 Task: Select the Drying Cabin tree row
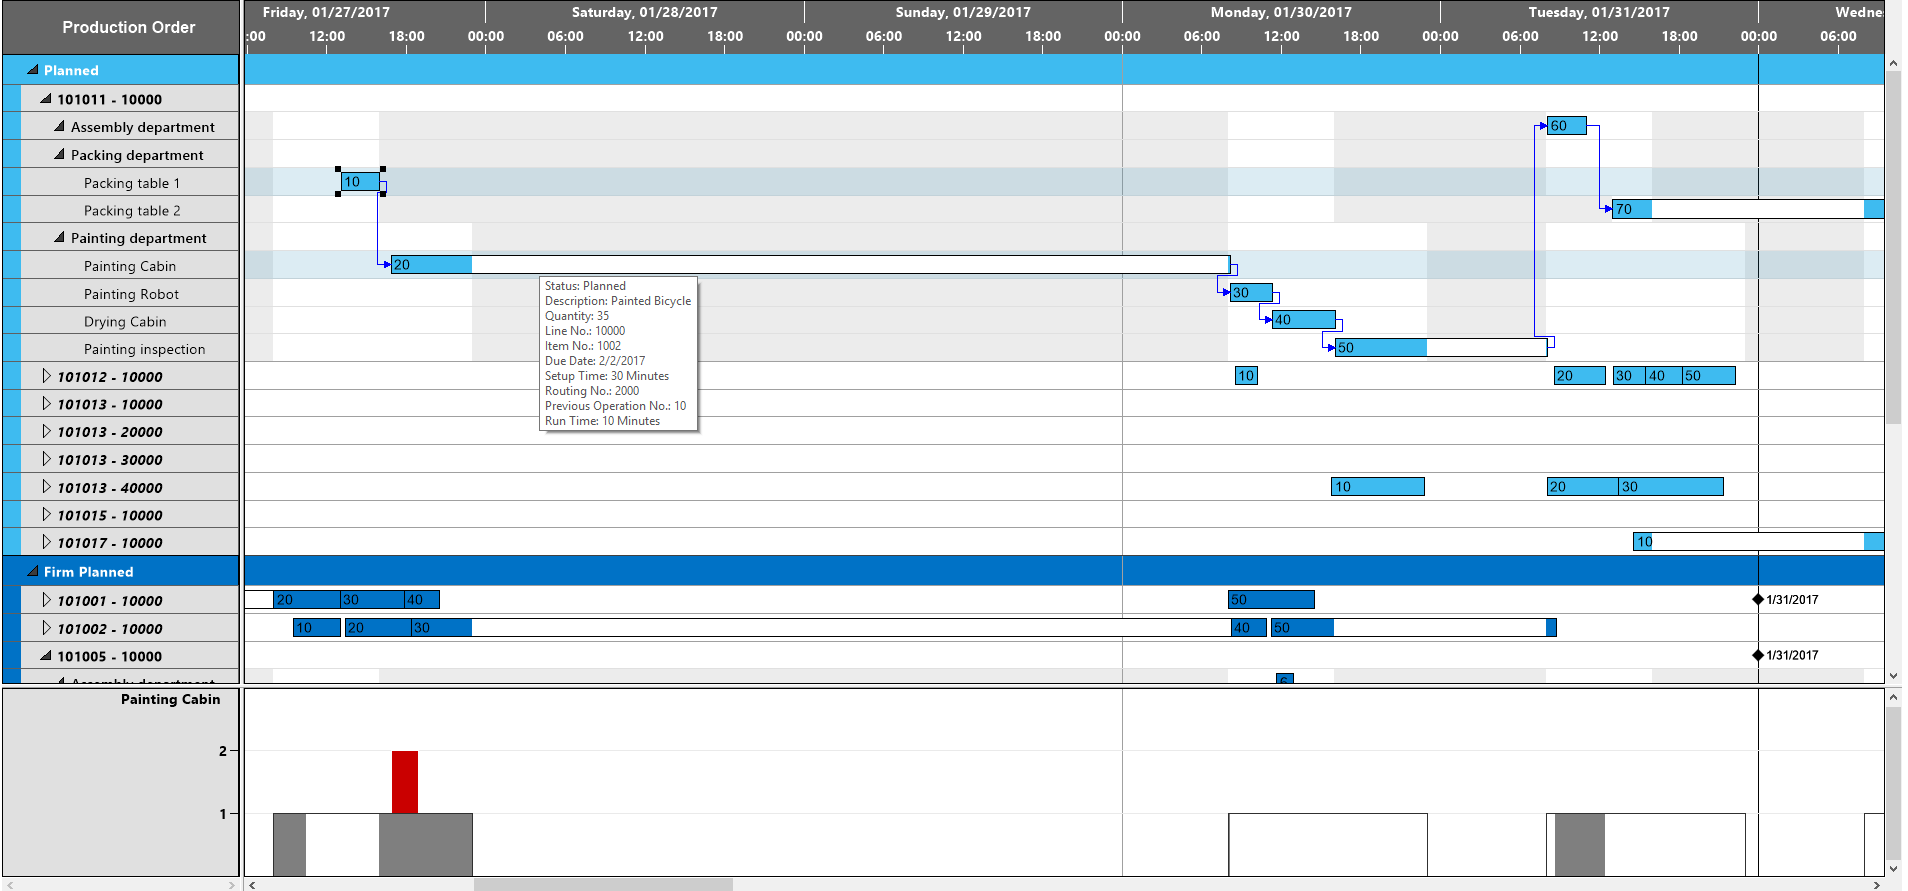(x=125, y=322)
